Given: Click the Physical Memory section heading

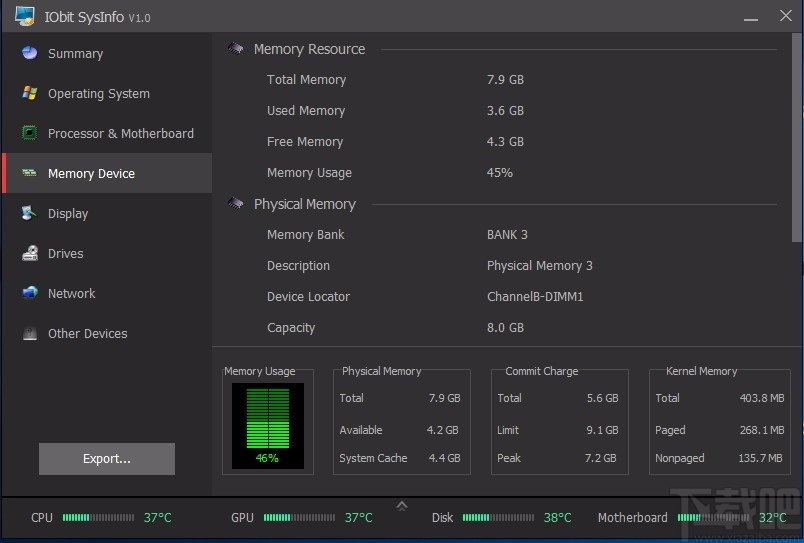Looking at the screenshot, I should coord(305,204).
